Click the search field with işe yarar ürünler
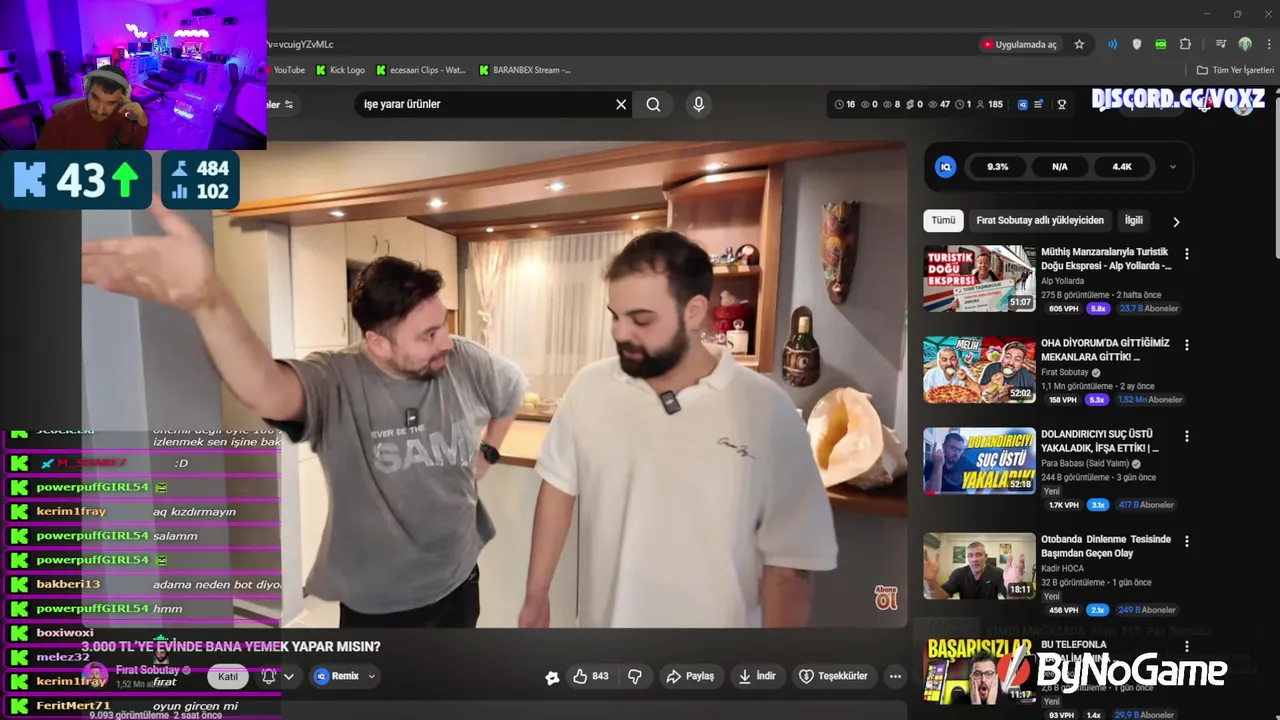Image resolution: width=1280 pixels, height=720 pixels. (485, 104)
